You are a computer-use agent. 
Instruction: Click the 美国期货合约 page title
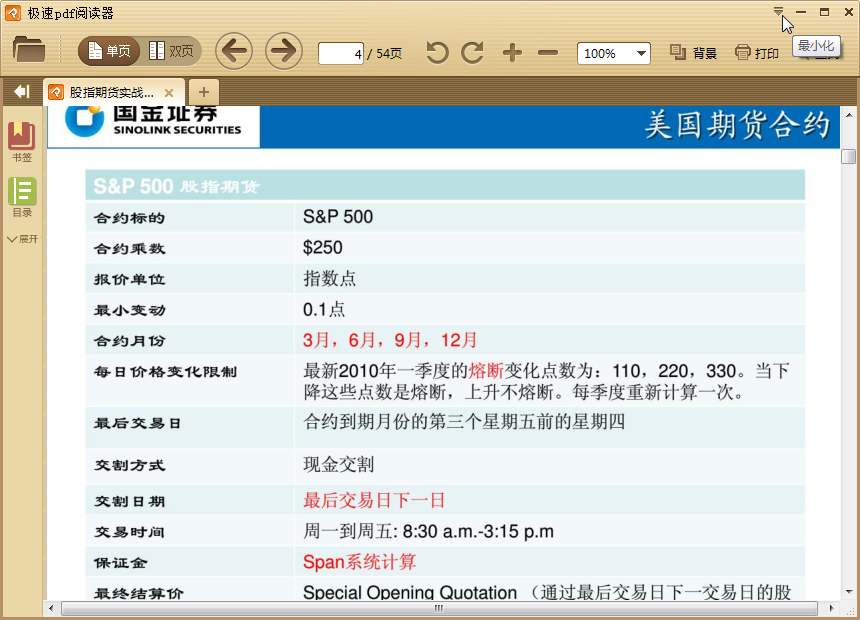(737, 125)
